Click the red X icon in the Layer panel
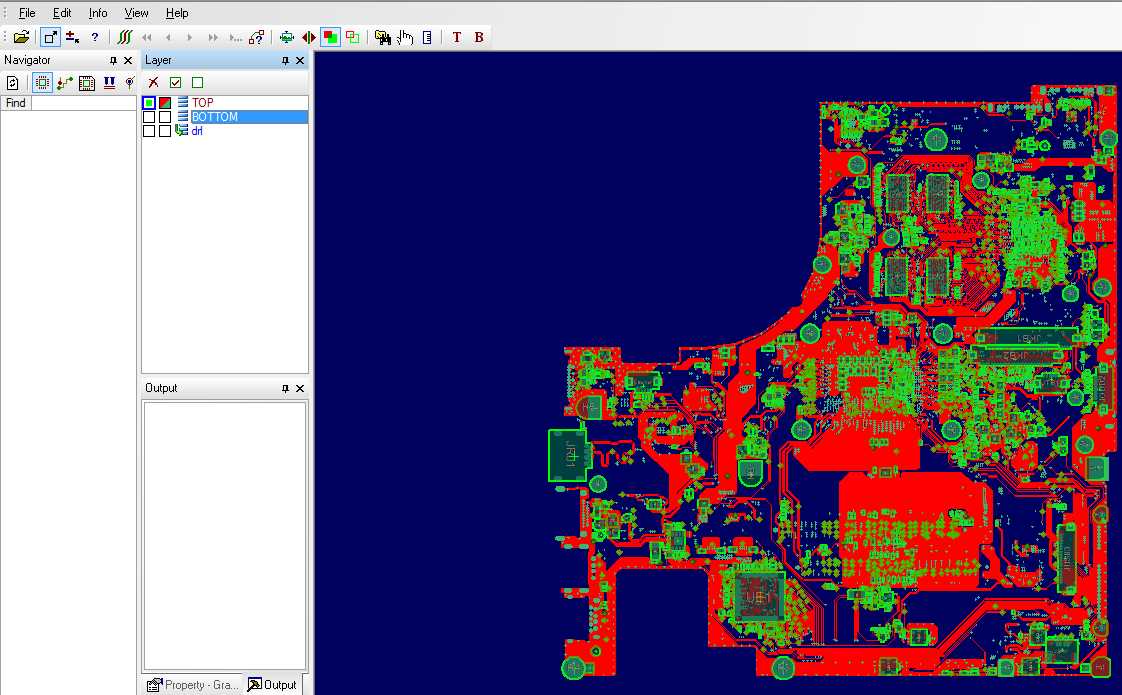This screenshot has width=1122, height=695. 153,82
